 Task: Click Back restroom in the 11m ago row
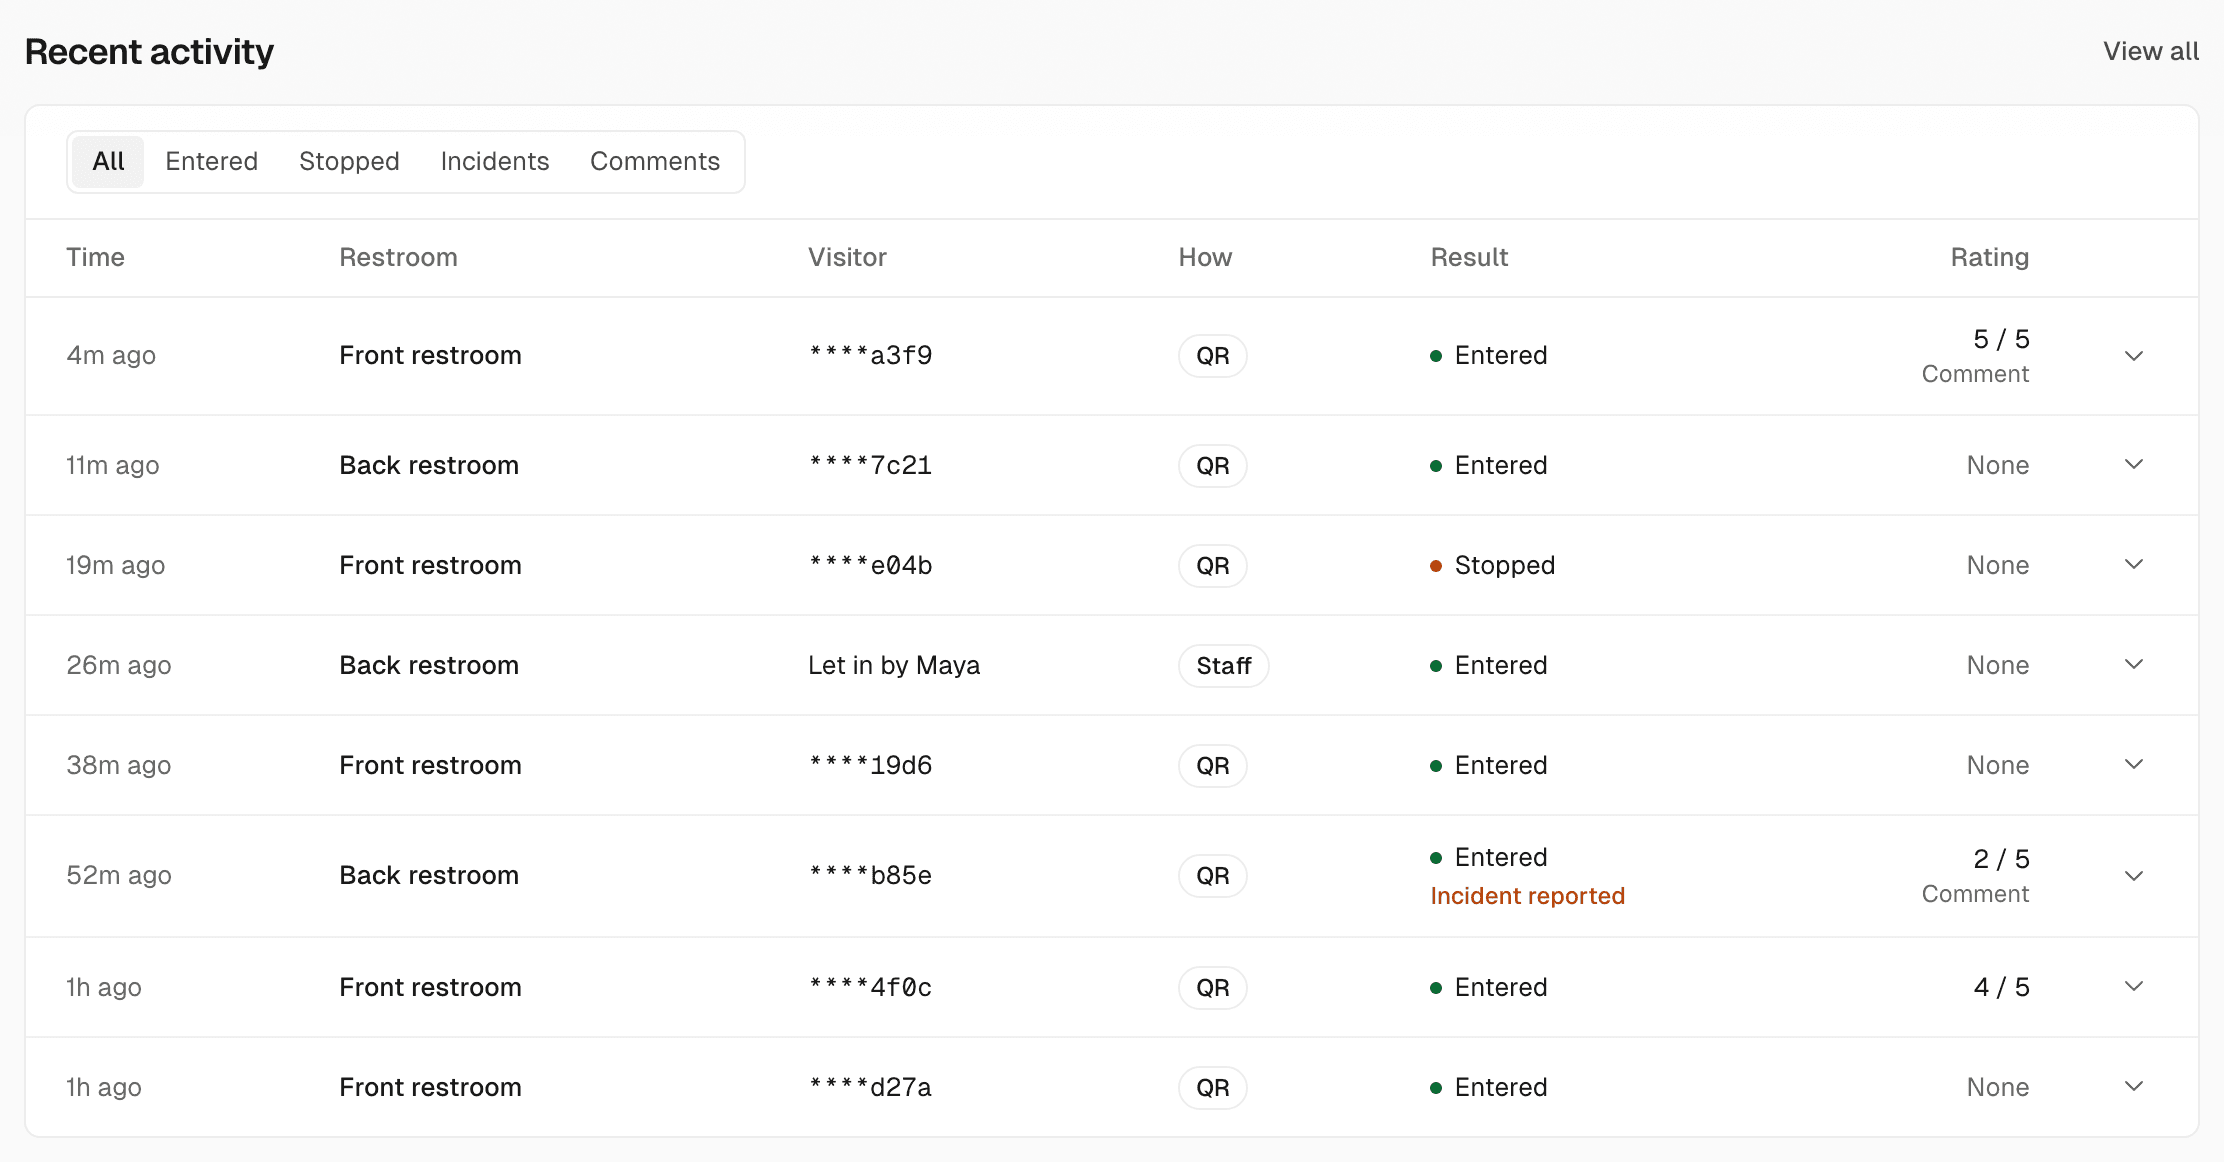tap(429, 465)
